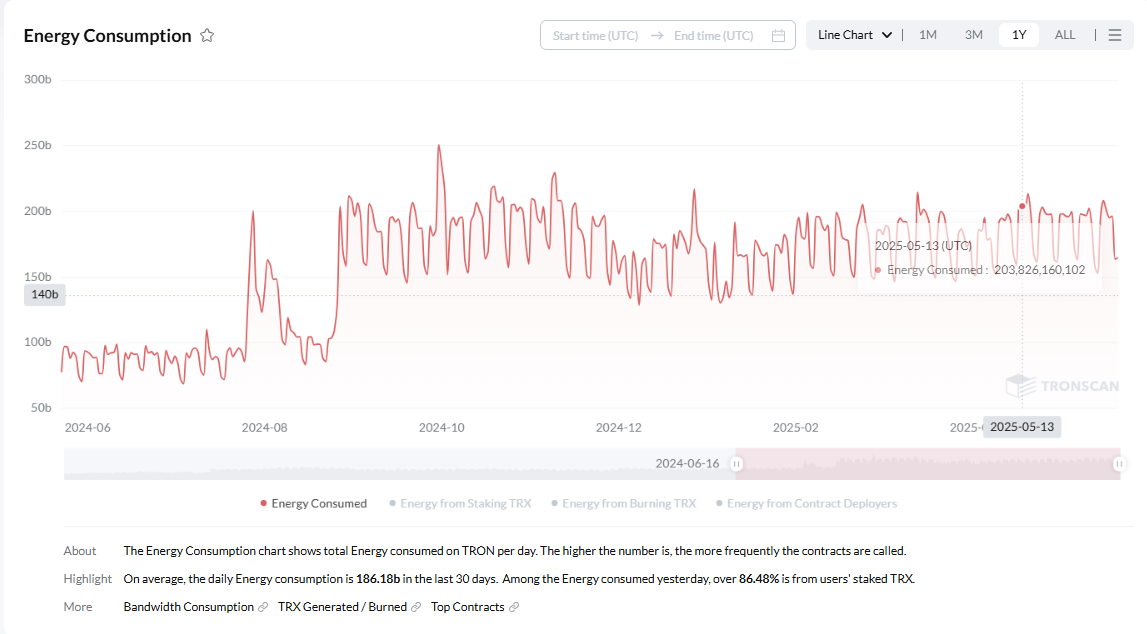The image size is (1147, 634).
Task: Select the ALL time range tab
Action: [x=1065, y=35]
